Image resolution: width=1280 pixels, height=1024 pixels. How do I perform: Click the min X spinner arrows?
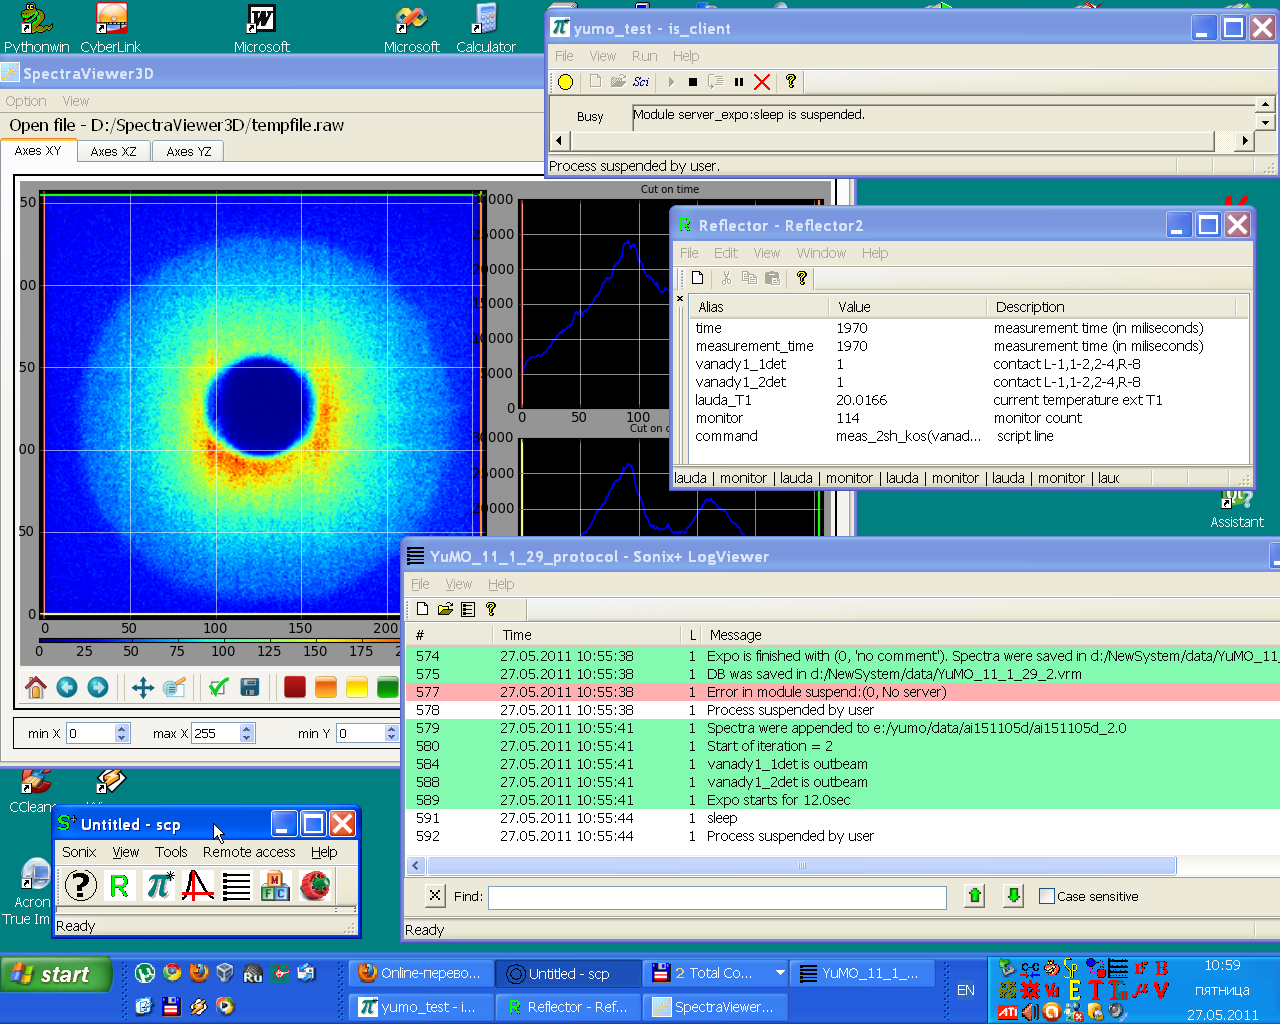coord(122,733)
